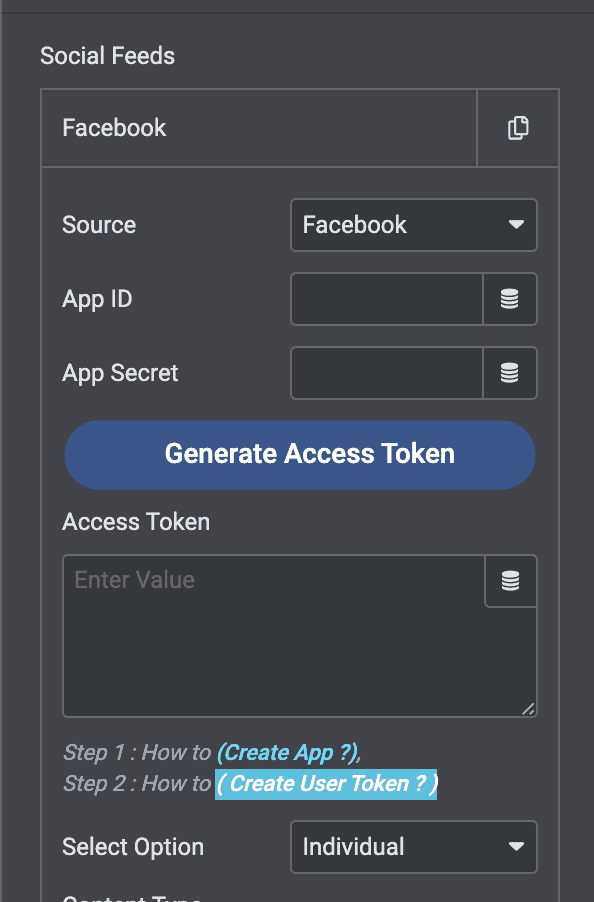Viewport: 594px width, 902px height.
Task: Click the Social Feeds section heading
Action: [107, 56]
